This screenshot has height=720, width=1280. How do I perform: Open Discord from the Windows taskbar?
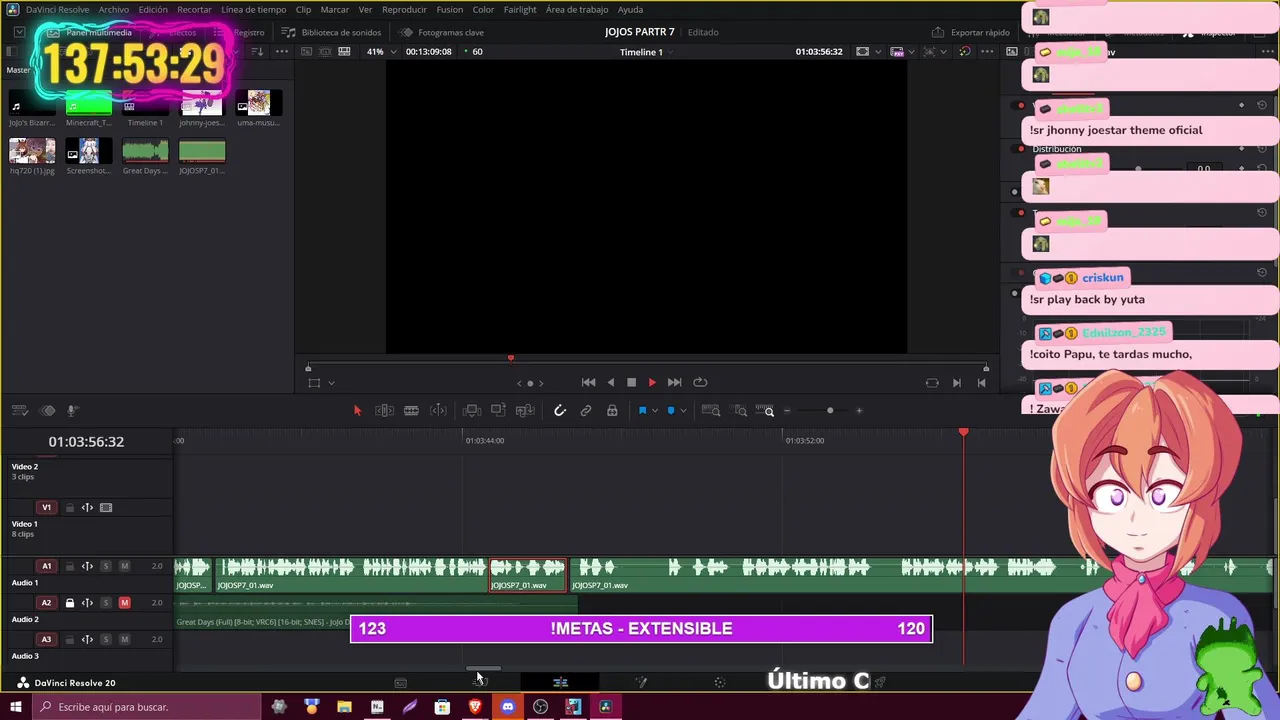(x=508, y=707)
